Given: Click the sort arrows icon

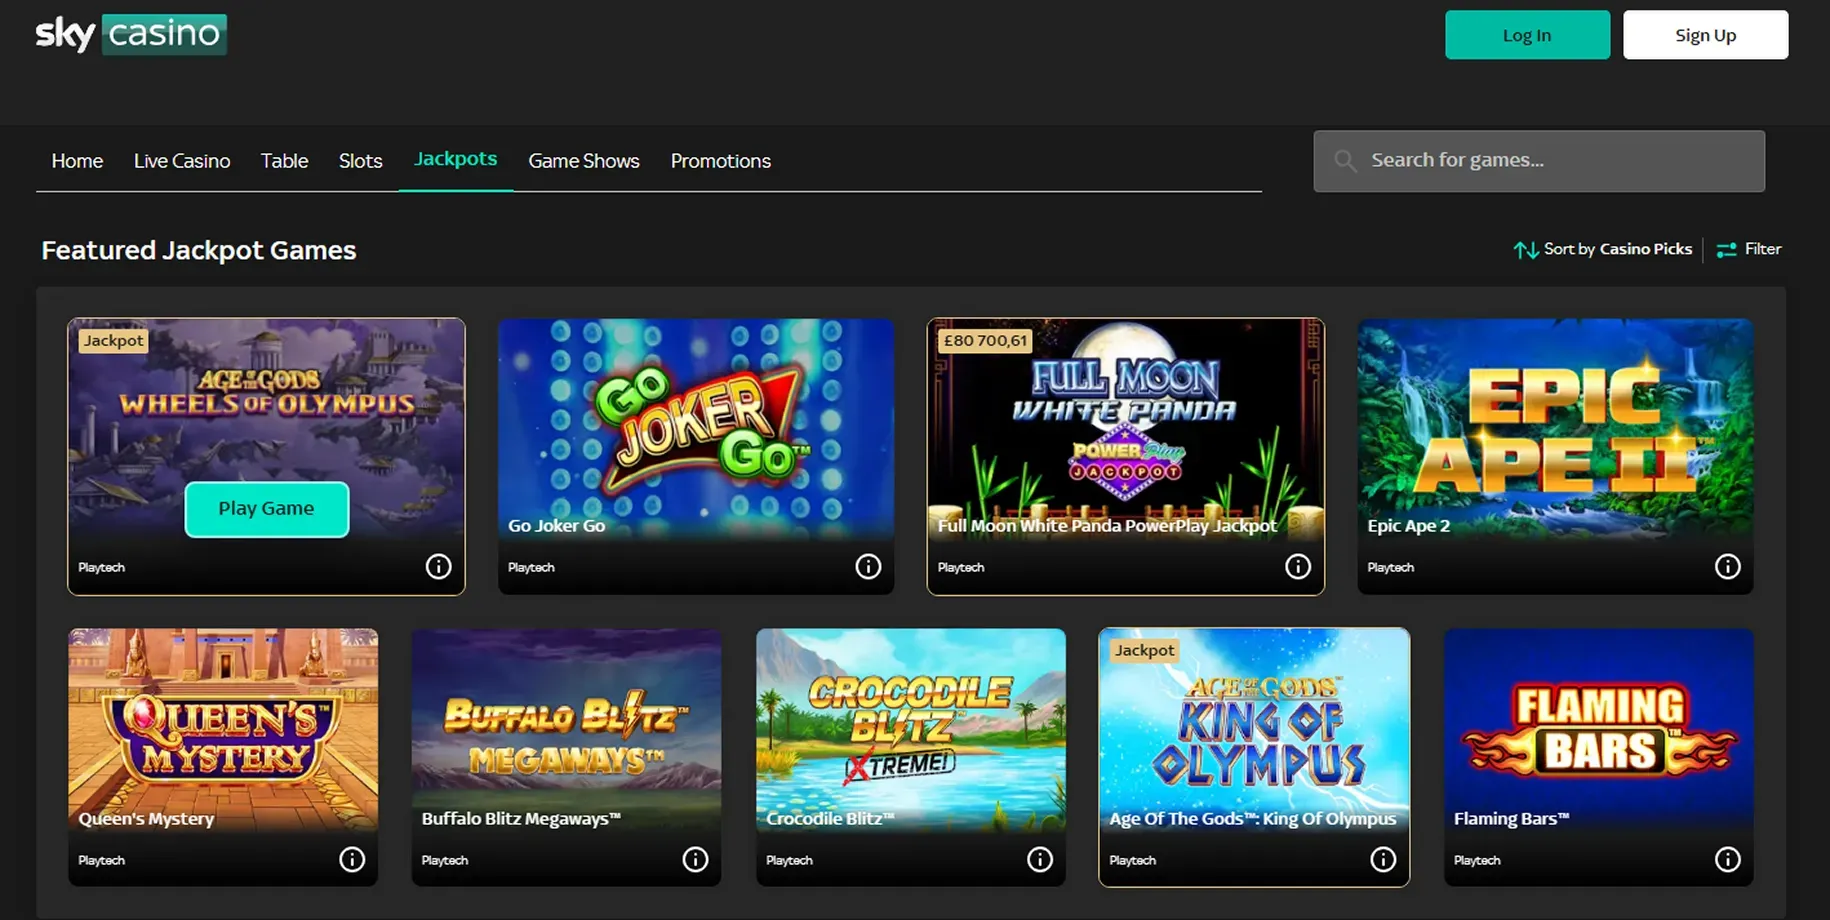Looking at the screenshot, I should (x=1525, y=250).
